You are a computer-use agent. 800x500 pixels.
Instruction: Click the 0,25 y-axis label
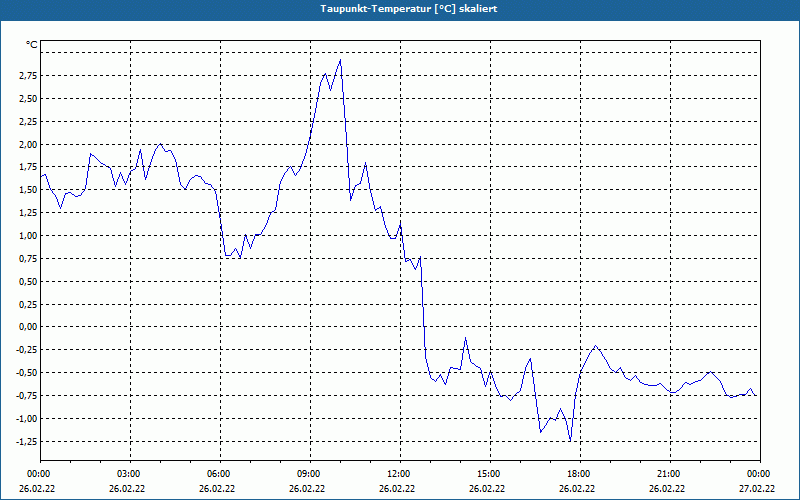tap(28, 304)
